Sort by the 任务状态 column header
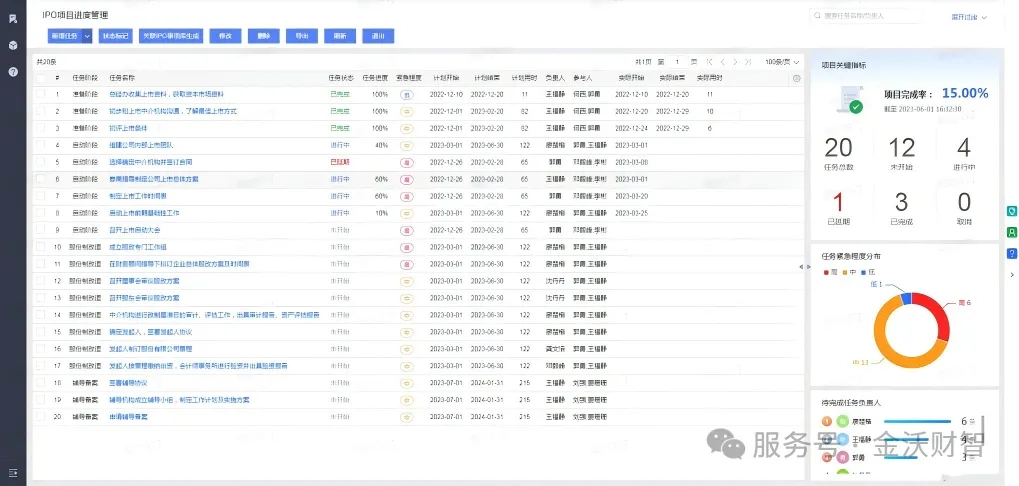The width and height of the screenshot is (1019, 486). click(341, 78)
